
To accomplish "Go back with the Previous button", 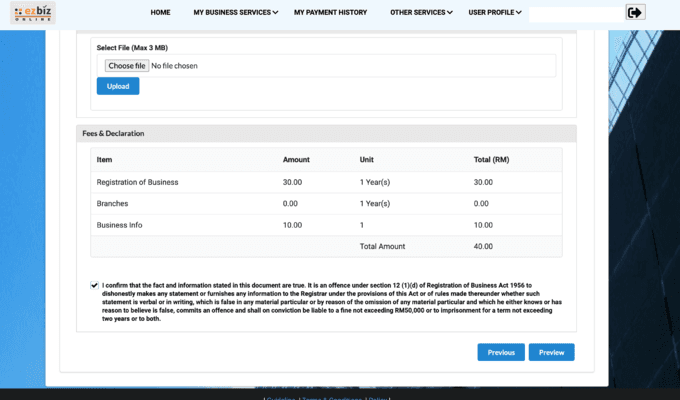I will point(501,352).
